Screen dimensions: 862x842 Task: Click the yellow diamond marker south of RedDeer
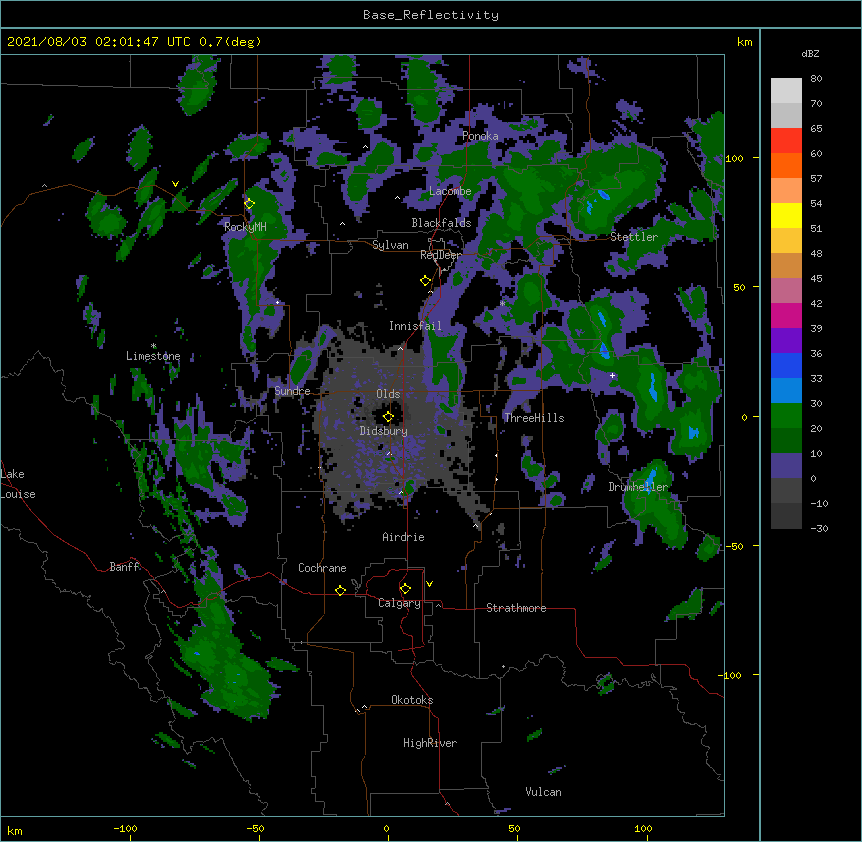click(425, 281)
